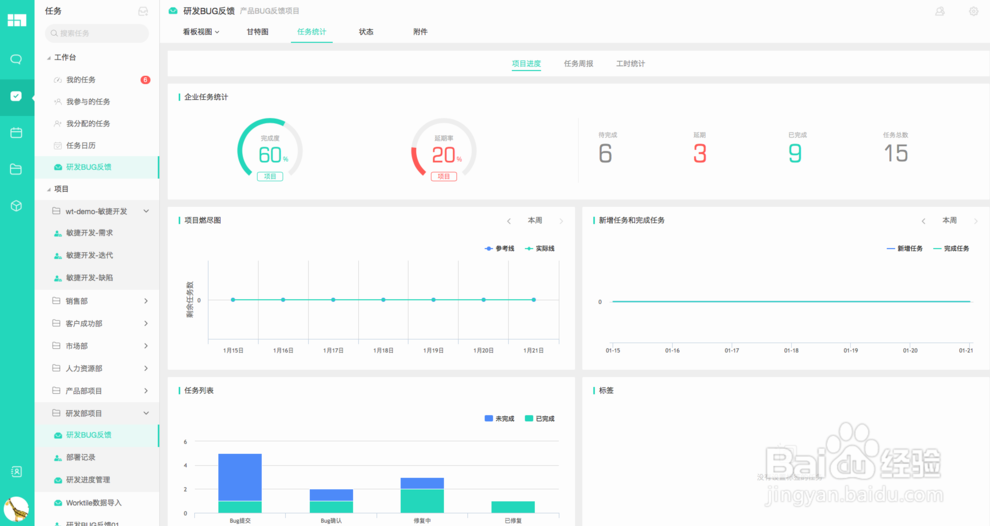The height and width of the screenshot is (526, 990).
Task: Go to previous week in burndown chart
Action: click(x=508, y=221)
